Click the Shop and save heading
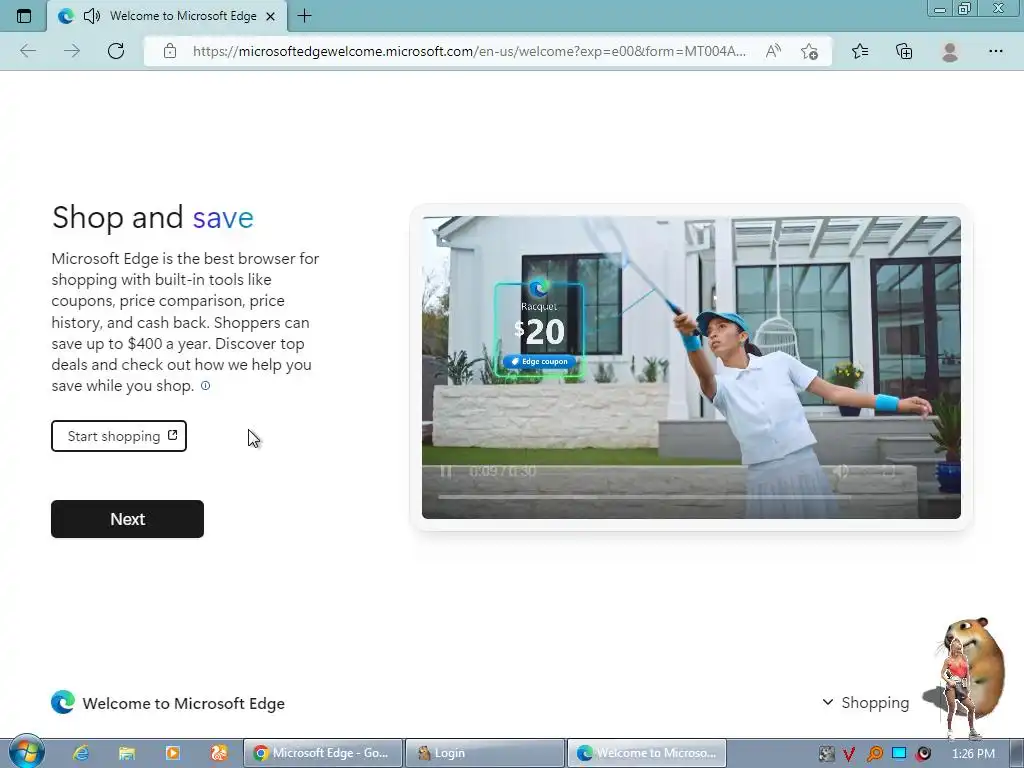 pos(153,217)
